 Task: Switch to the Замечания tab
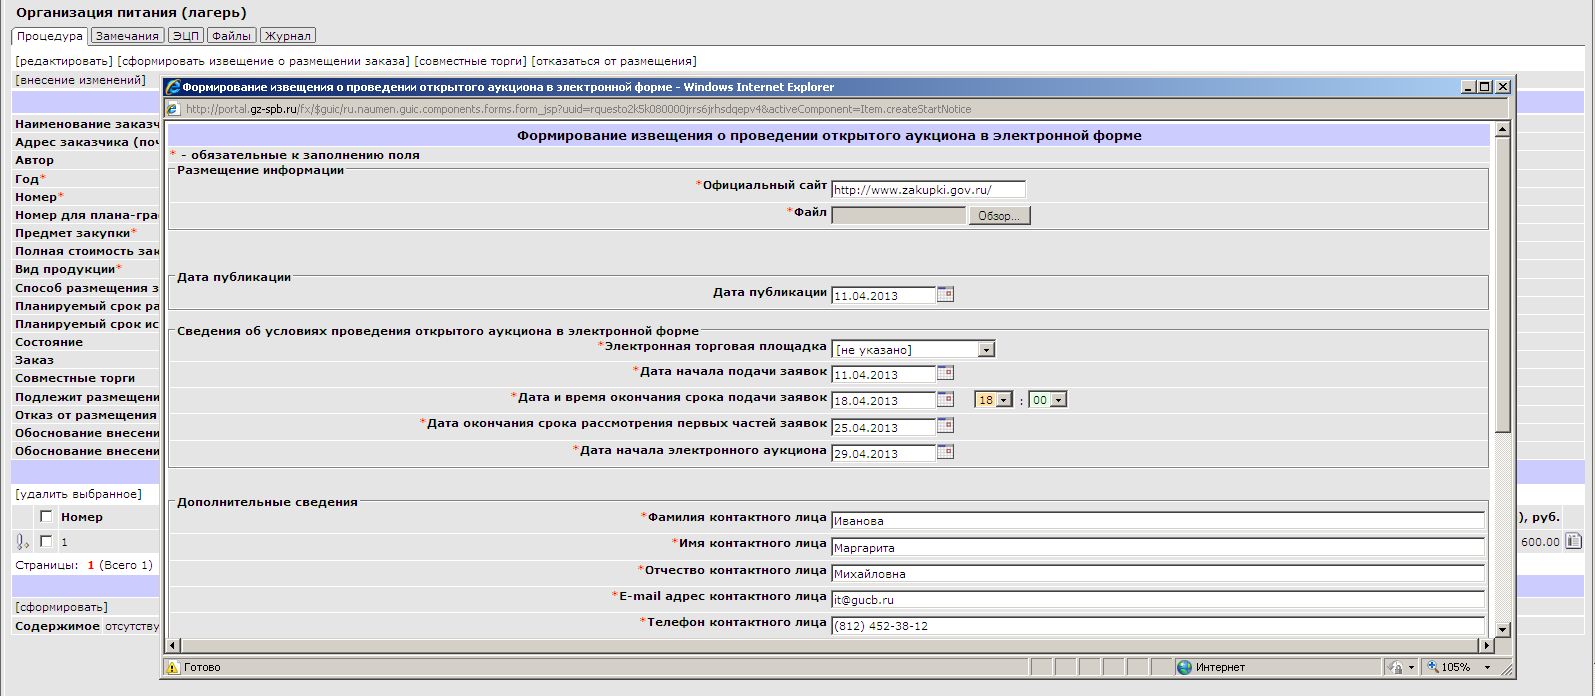[x=127, y=36]
